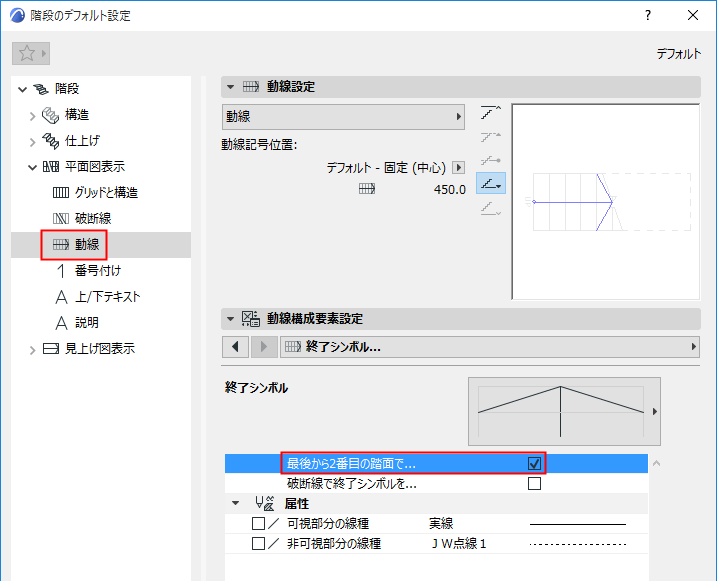Change the 実線 line type sample
This screenshot has width=717, height=581.
(578, 524)
